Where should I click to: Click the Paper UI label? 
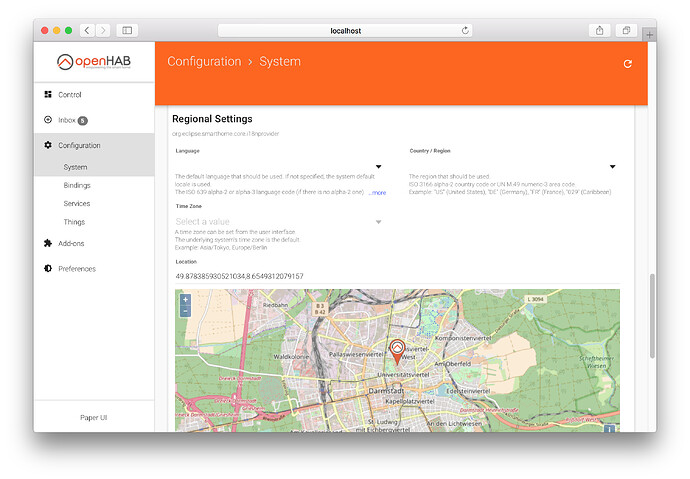click(x=94, y=417)
